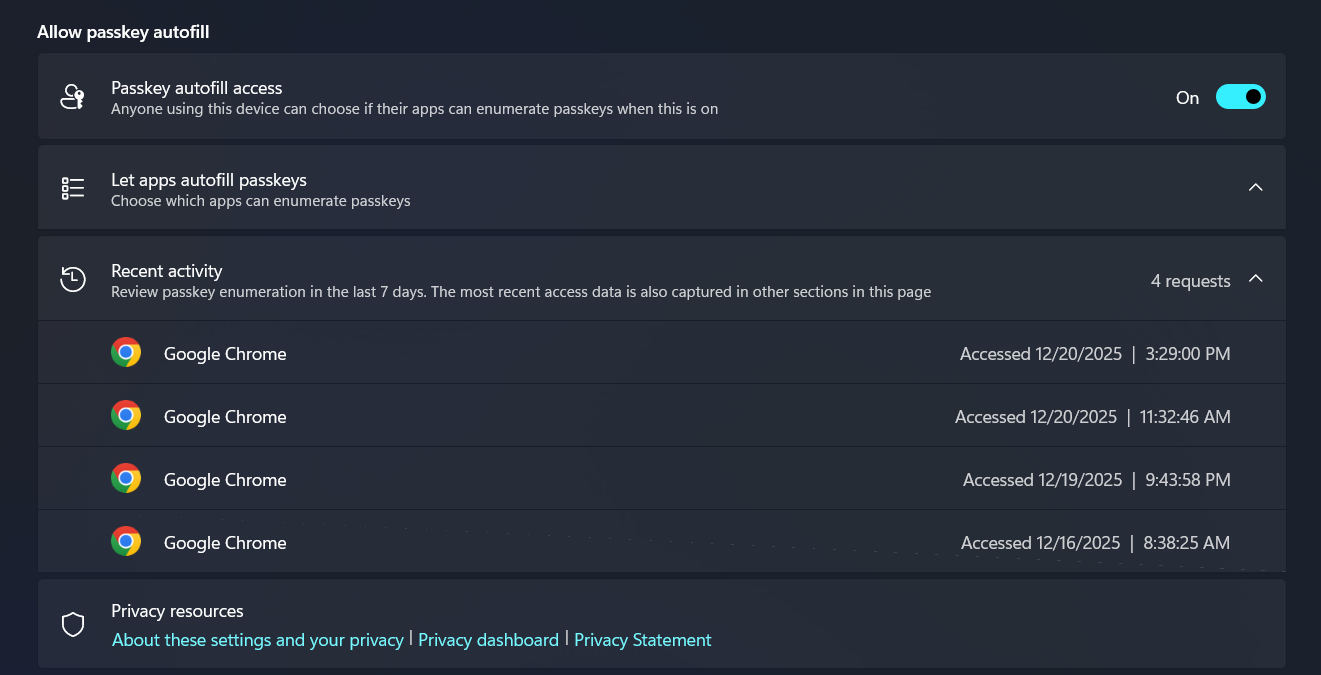Click the Let apps autofill passkeys list icon
The height and width of the screenshot is (675, 1321).
72,188
